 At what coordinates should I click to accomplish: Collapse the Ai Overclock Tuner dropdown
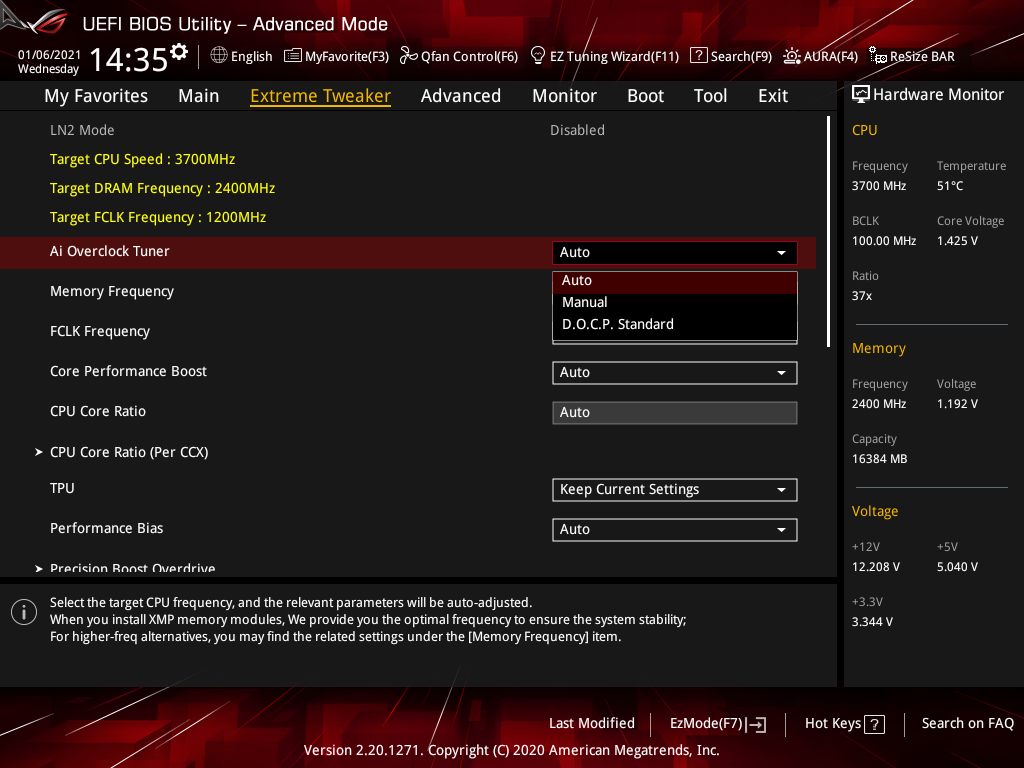[675, 253]
